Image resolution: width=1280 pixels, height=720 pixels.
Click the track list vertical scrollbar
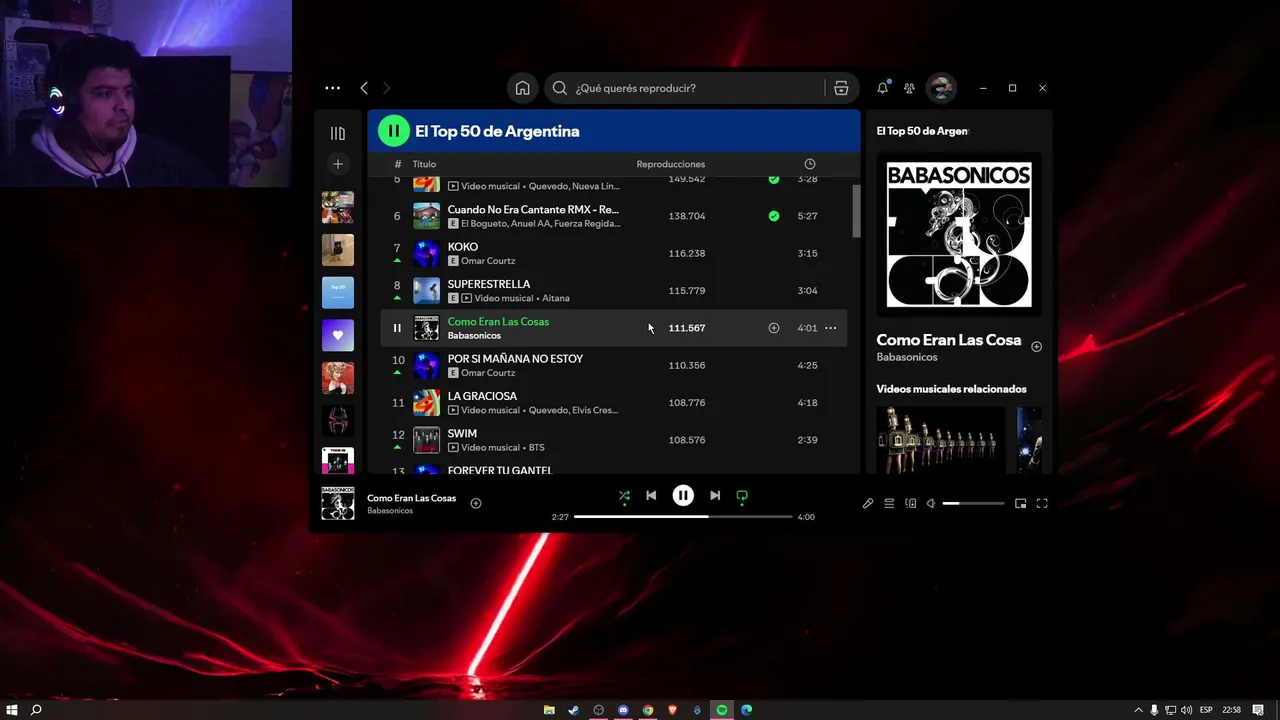856,211
